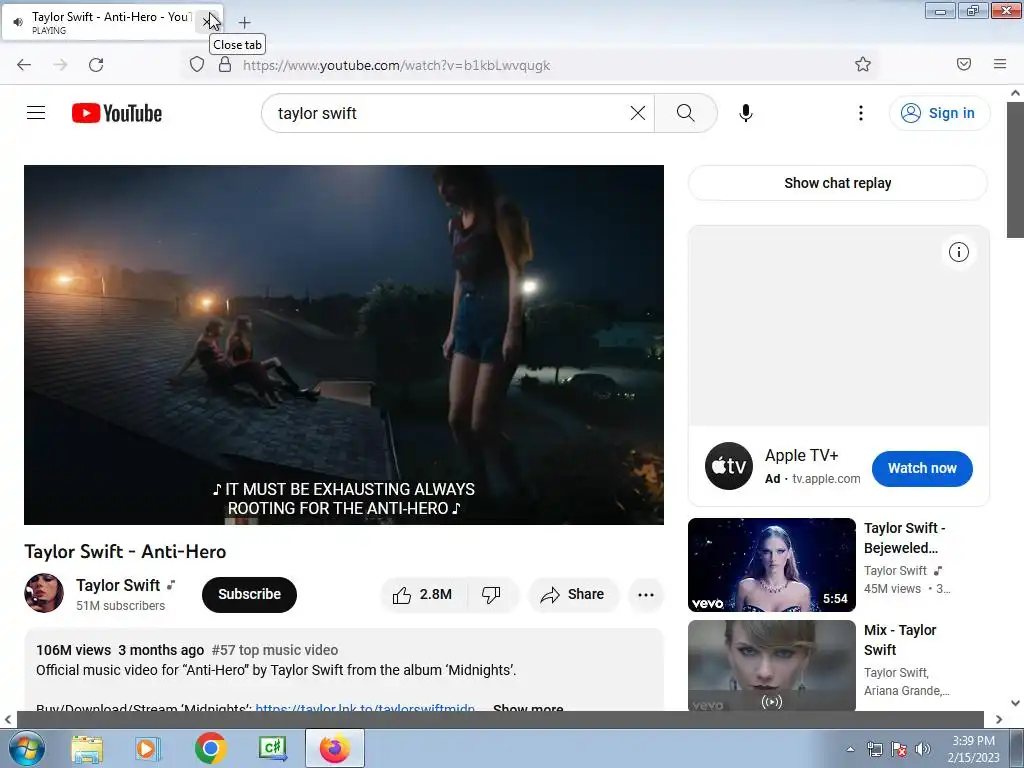Open the C# program taskbar icon
The image size is (1024, 768).
tap(272, 749)
